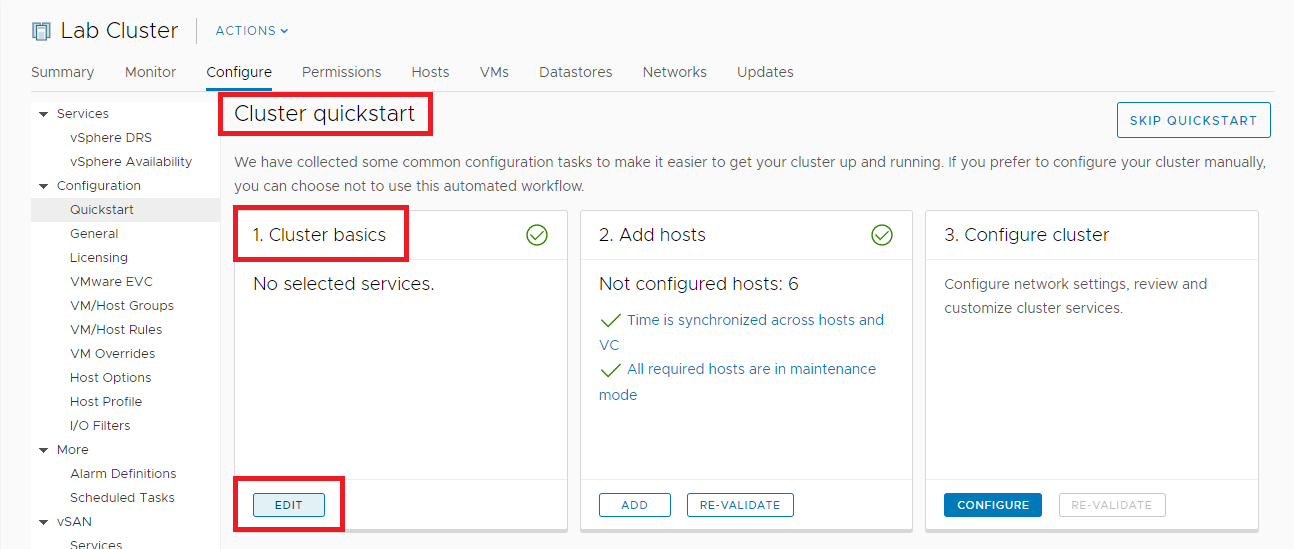Select VMware EVC in sidebar
1294x549 pixels.
tap(111, 282)
